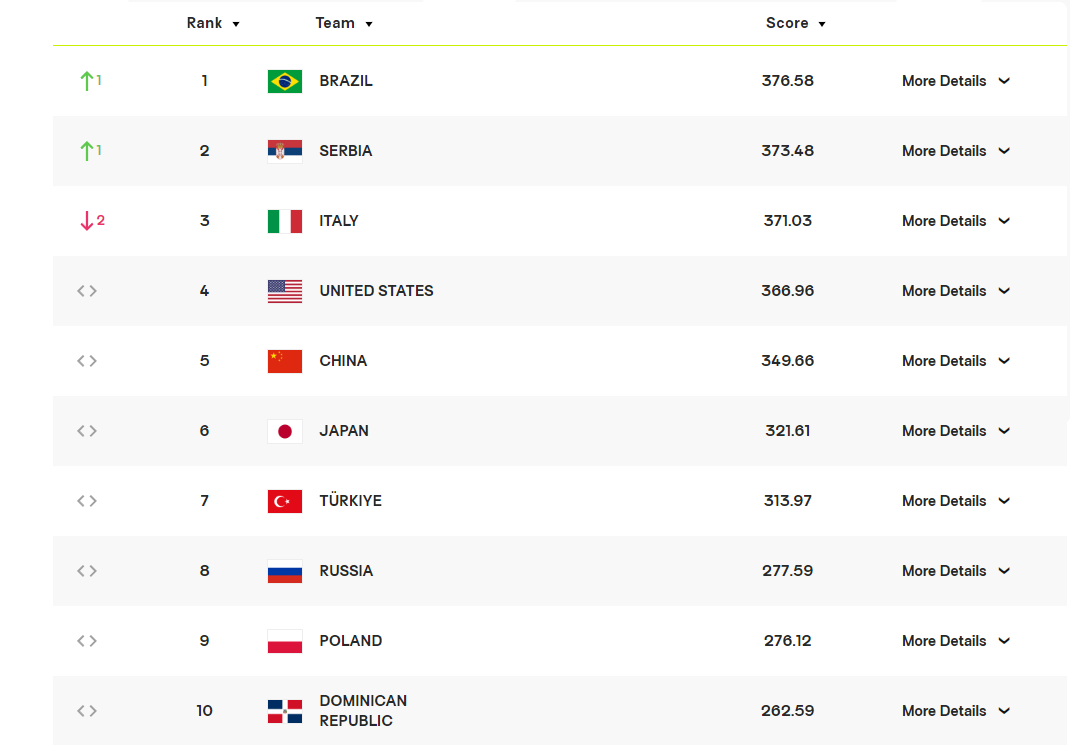Screen dimensions: 1070x745
Task: Sort the table by Score column
Action: [795, 23]
